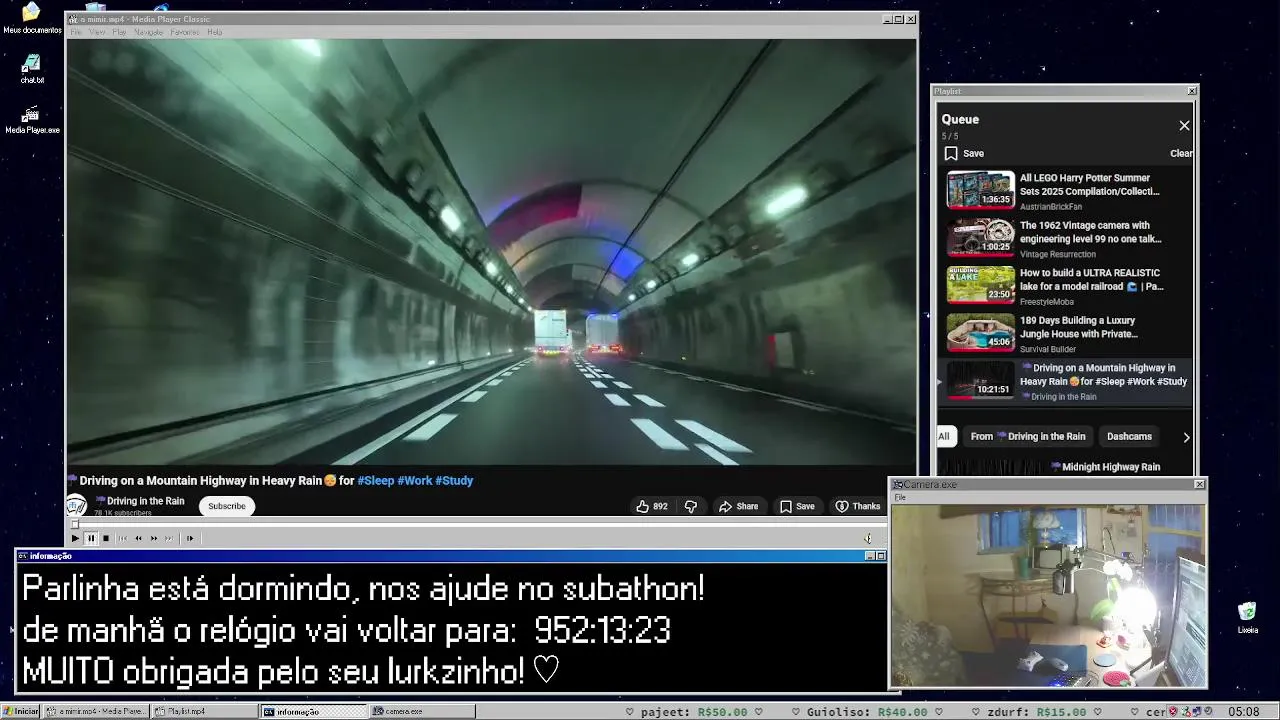
Task: Click the Dashcams filter chip
Action: click(1129, 436)
